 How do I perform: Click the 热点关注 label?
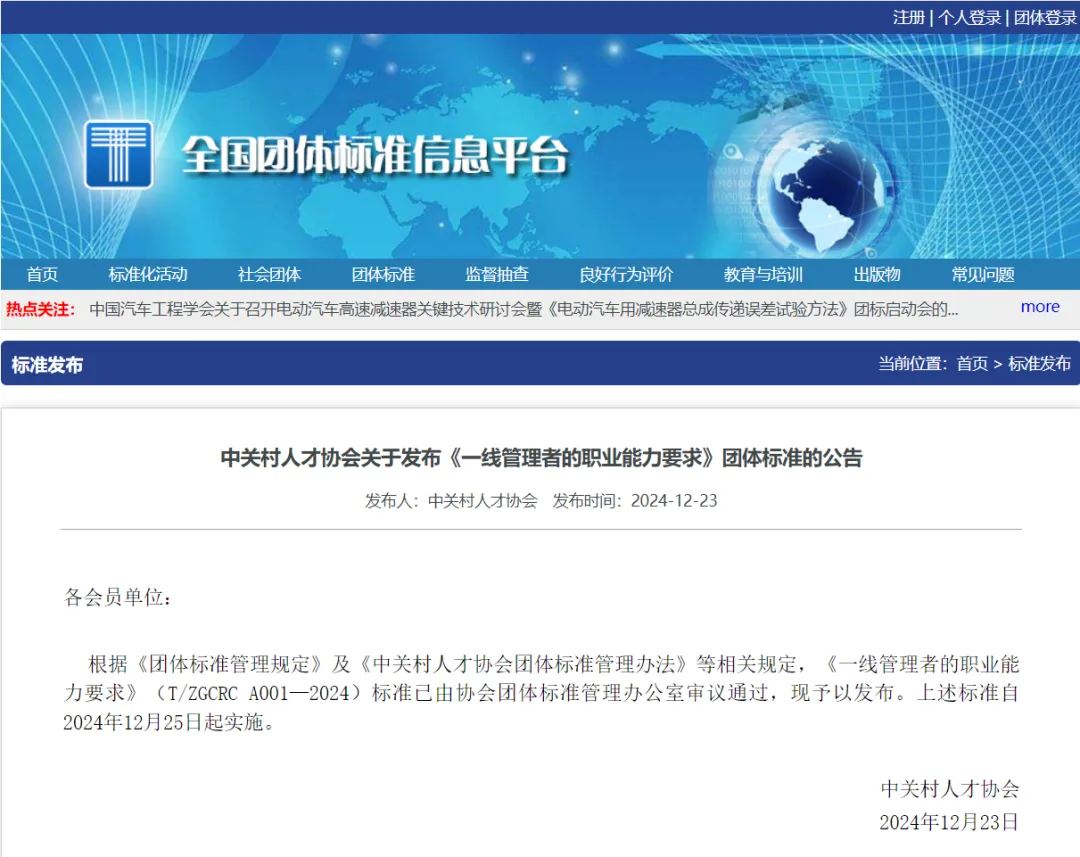pyautogui.click(x=40, y=309)
